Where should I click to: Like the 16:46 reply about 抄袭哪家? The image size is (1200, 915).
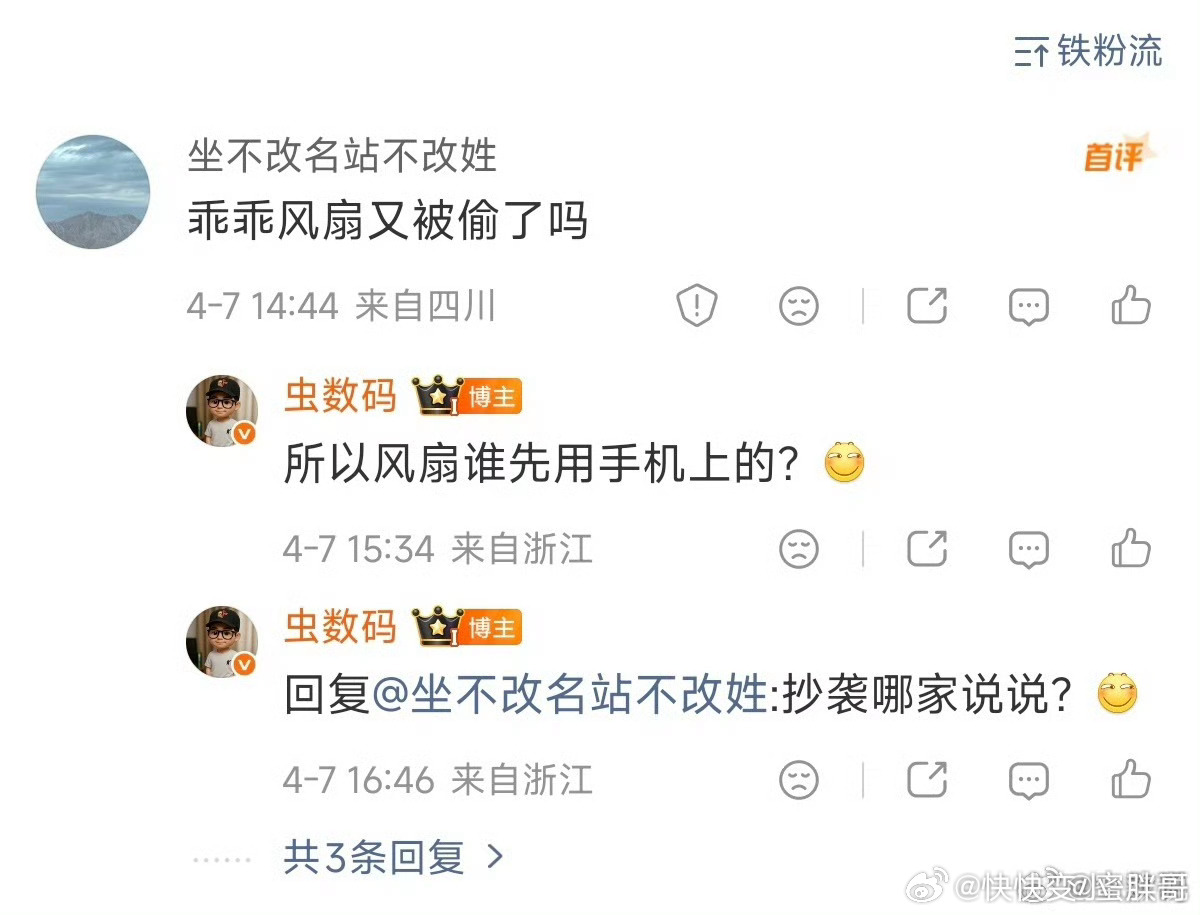tap(1131, 778)
